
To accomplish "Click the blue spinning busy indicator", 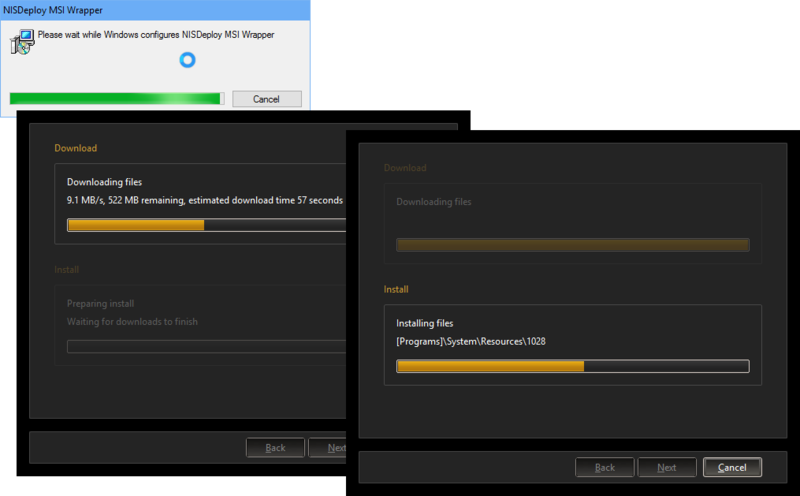I will coord(186,60).
